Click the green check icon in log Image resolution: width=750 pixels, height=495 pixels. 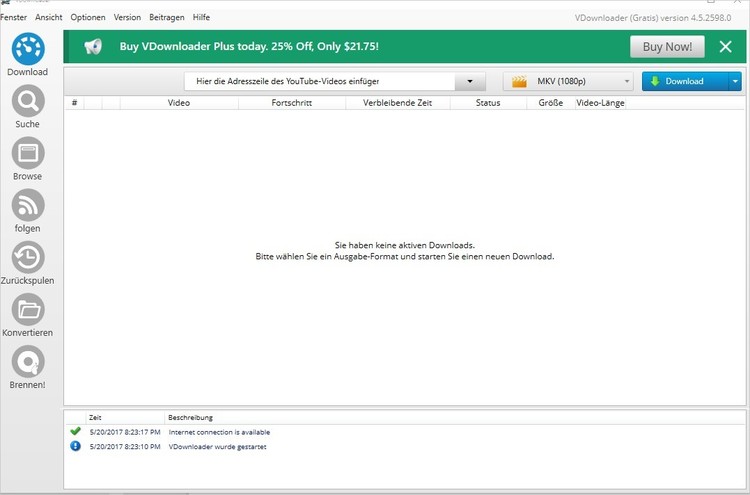tap(75, 431)
